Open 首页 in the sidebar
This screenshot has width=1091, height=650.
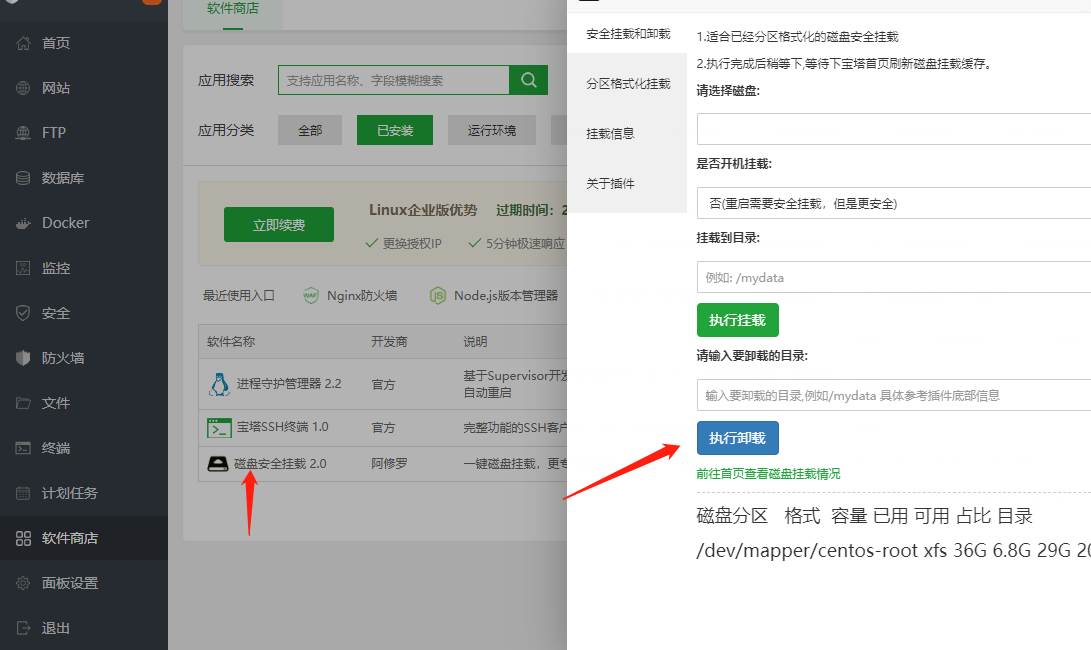(56, 43)
